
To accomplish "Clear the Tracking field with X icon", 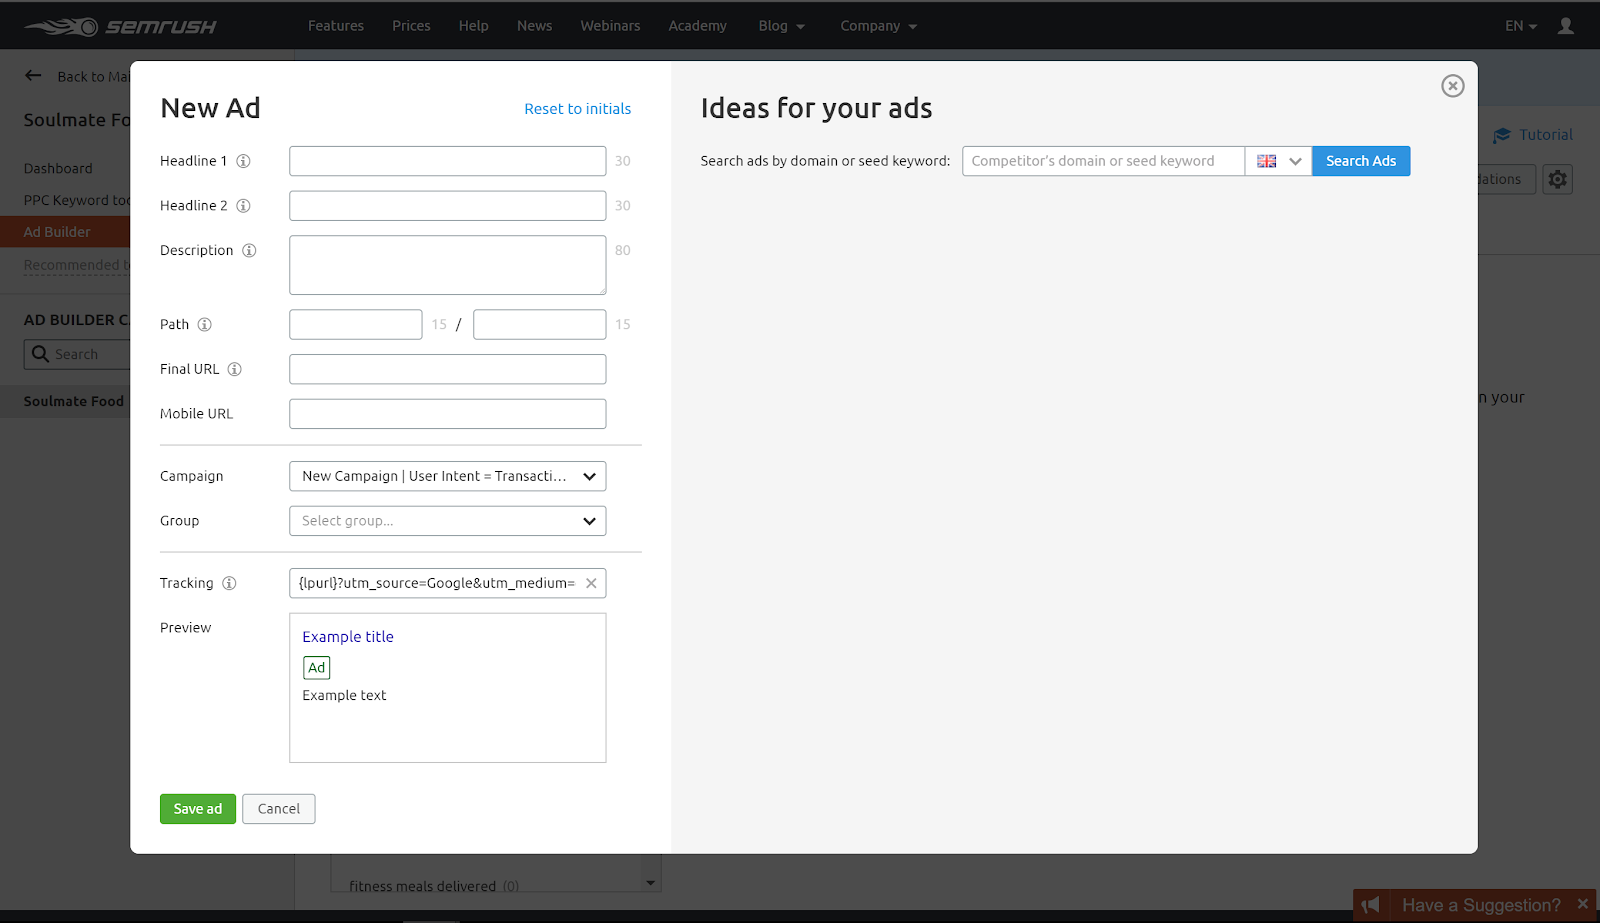I will [591, 583].
